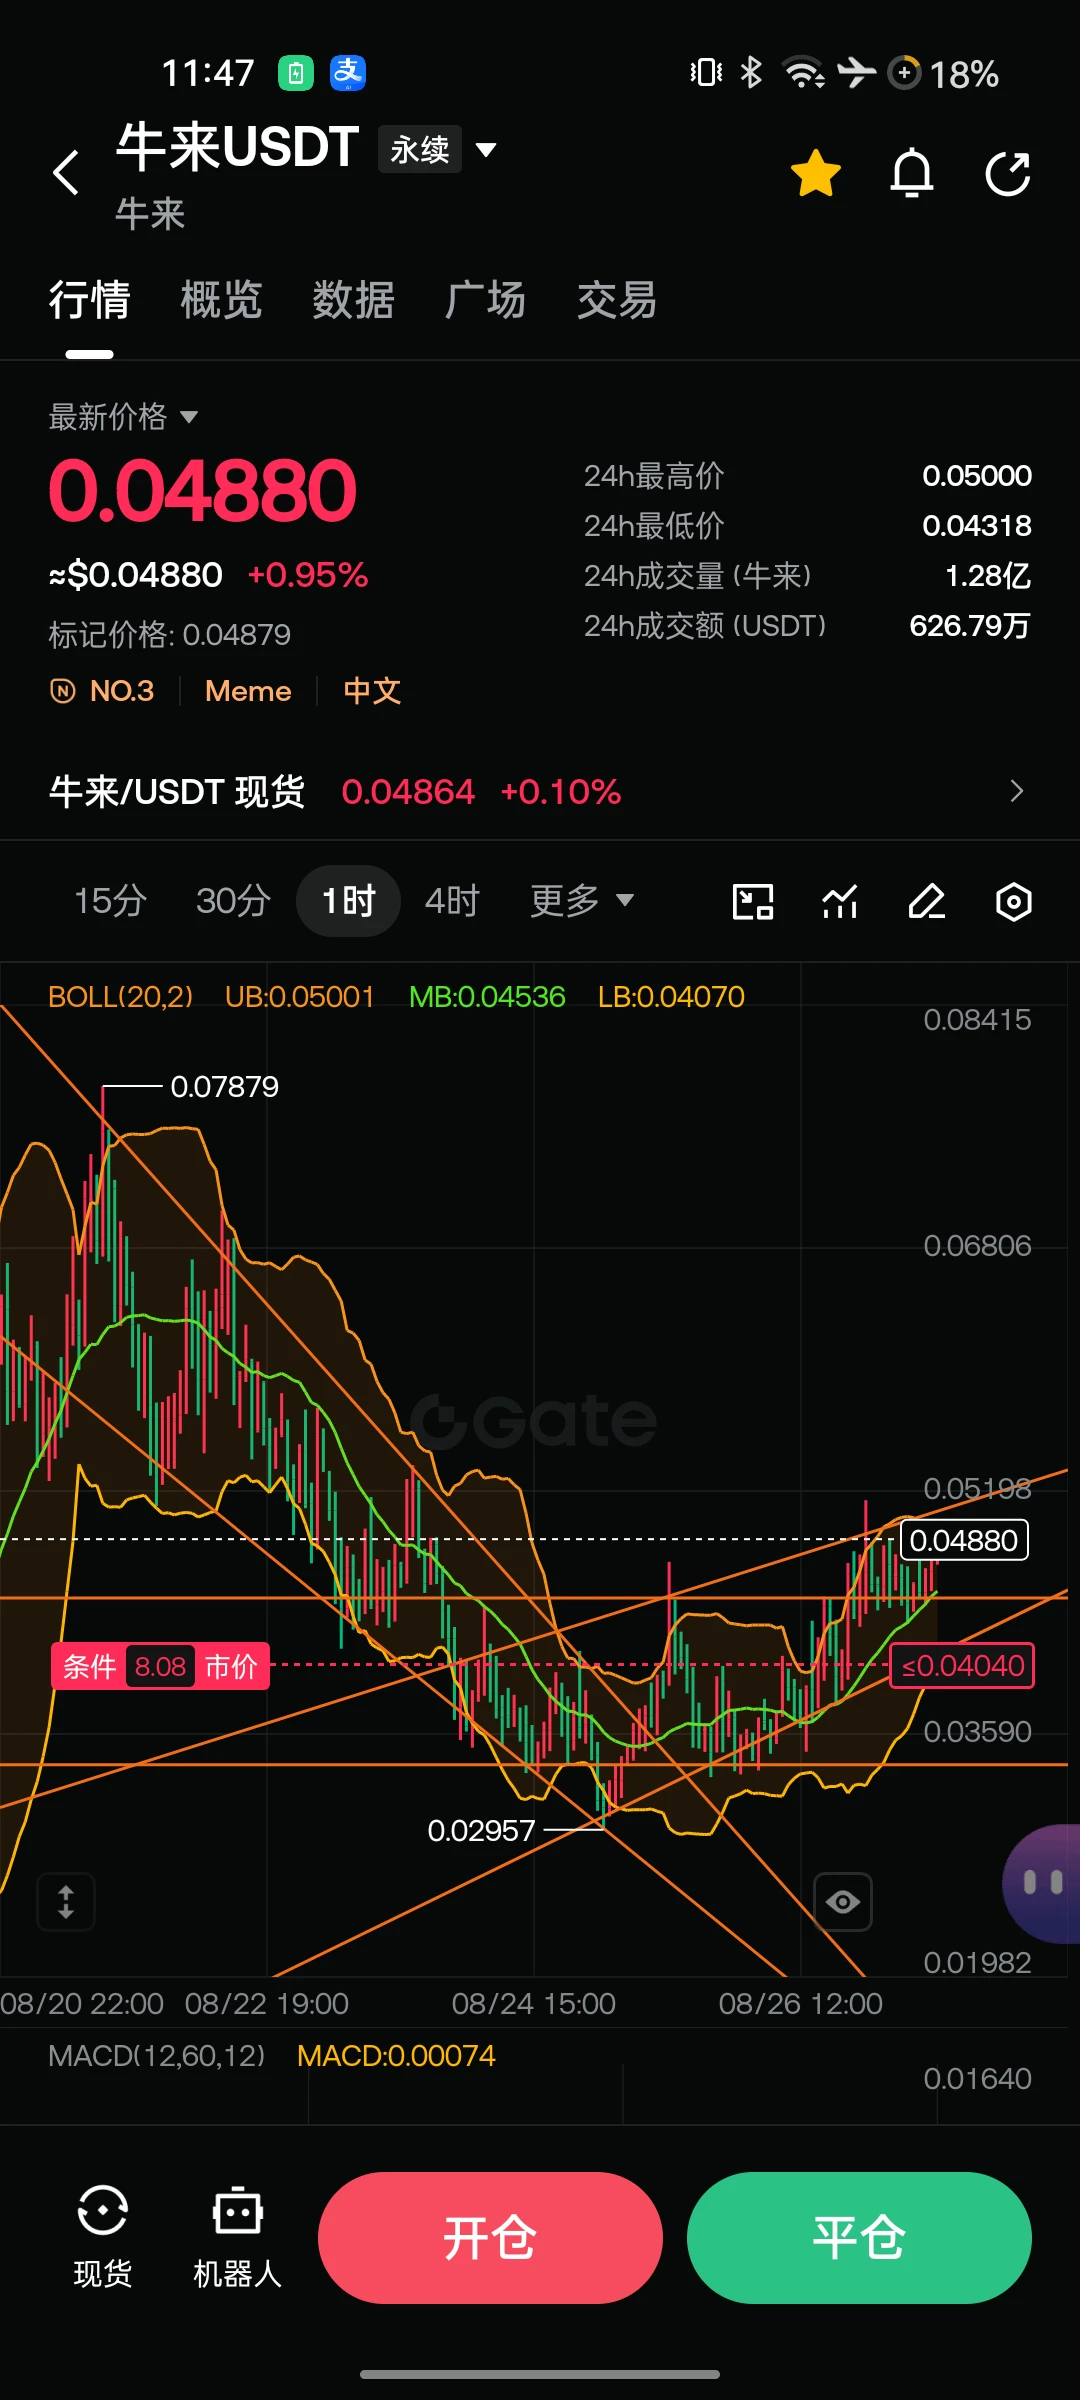
Task: Tap the ≤0.04040 trigger price label
Action: (x=962, y=1666)
